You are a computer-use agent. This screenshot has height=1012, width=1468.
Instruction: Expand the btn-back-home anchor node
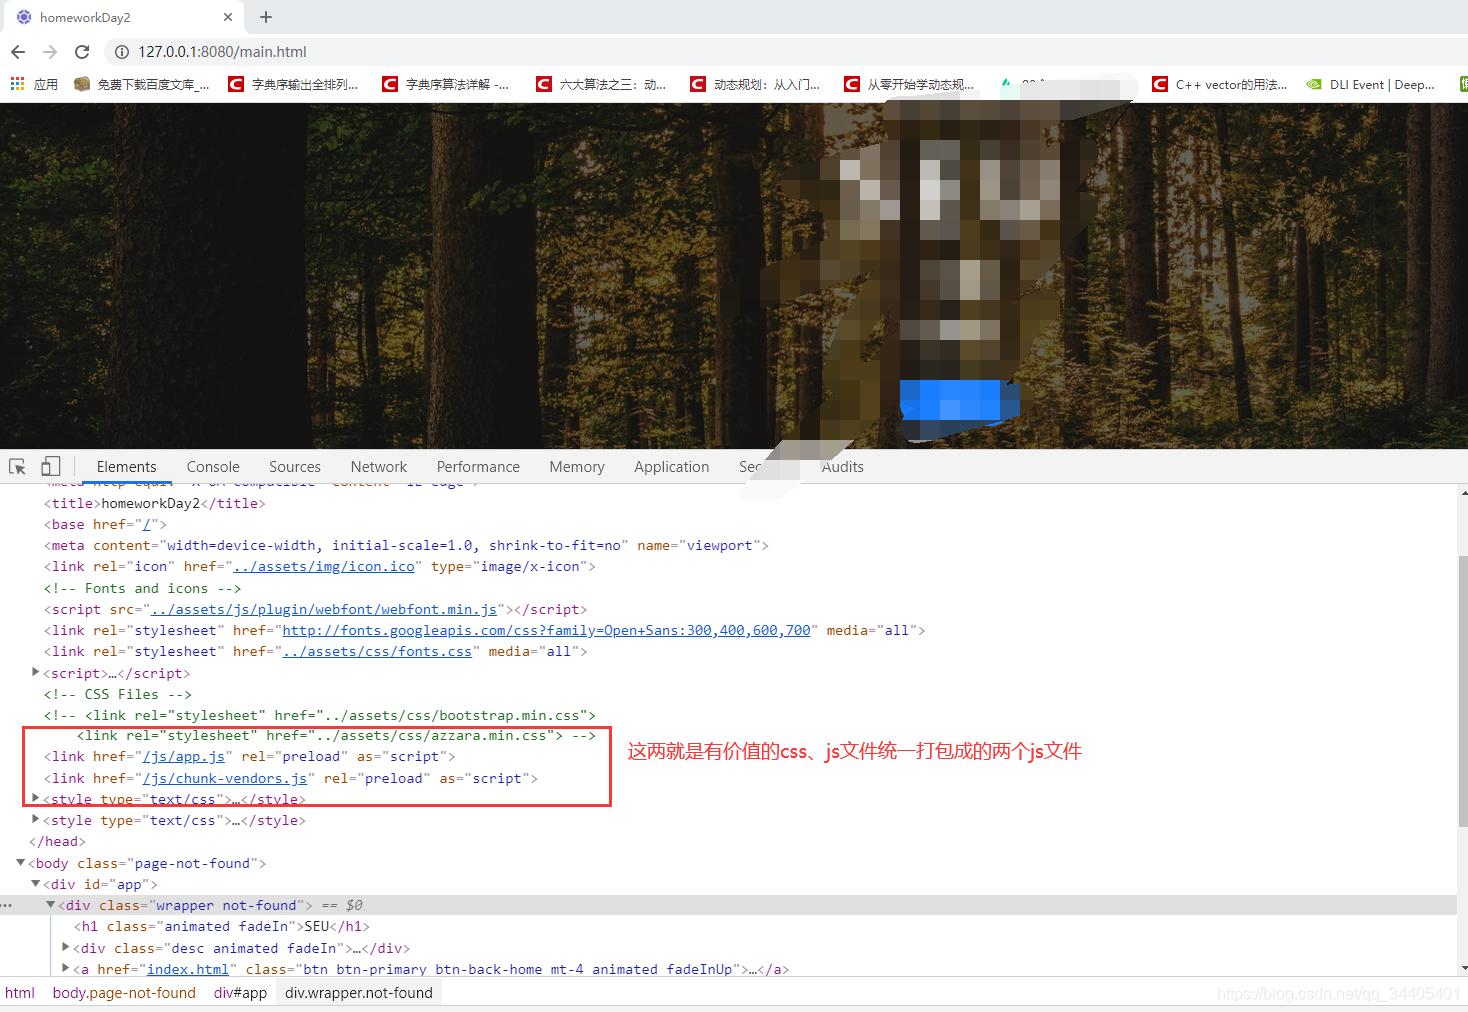[x=66, y=969]
